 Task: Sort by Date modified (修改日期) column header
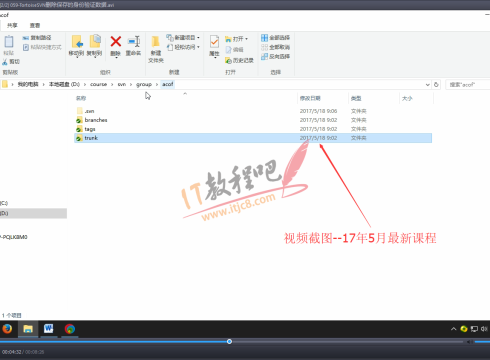click(x=310, y=98)
